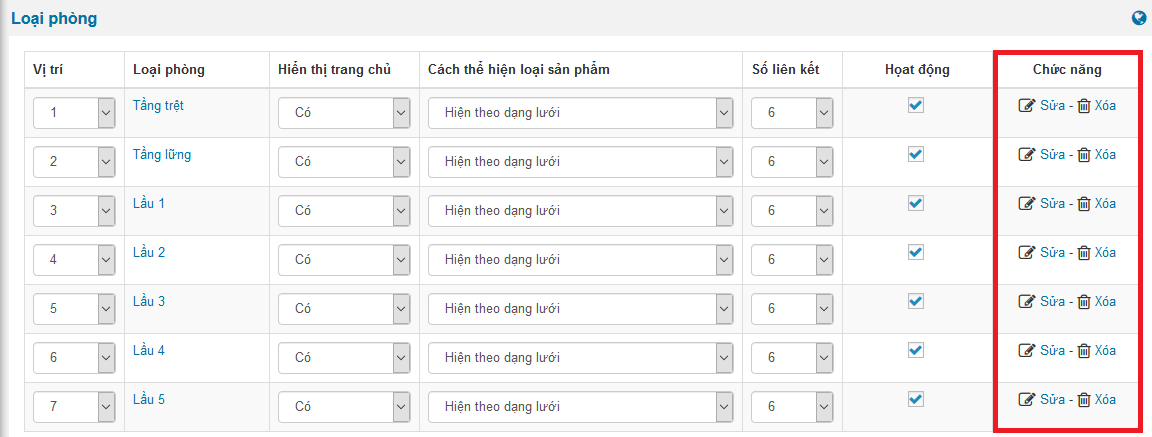Click the Xóa text link for Lầu 4

[1105, 351]
